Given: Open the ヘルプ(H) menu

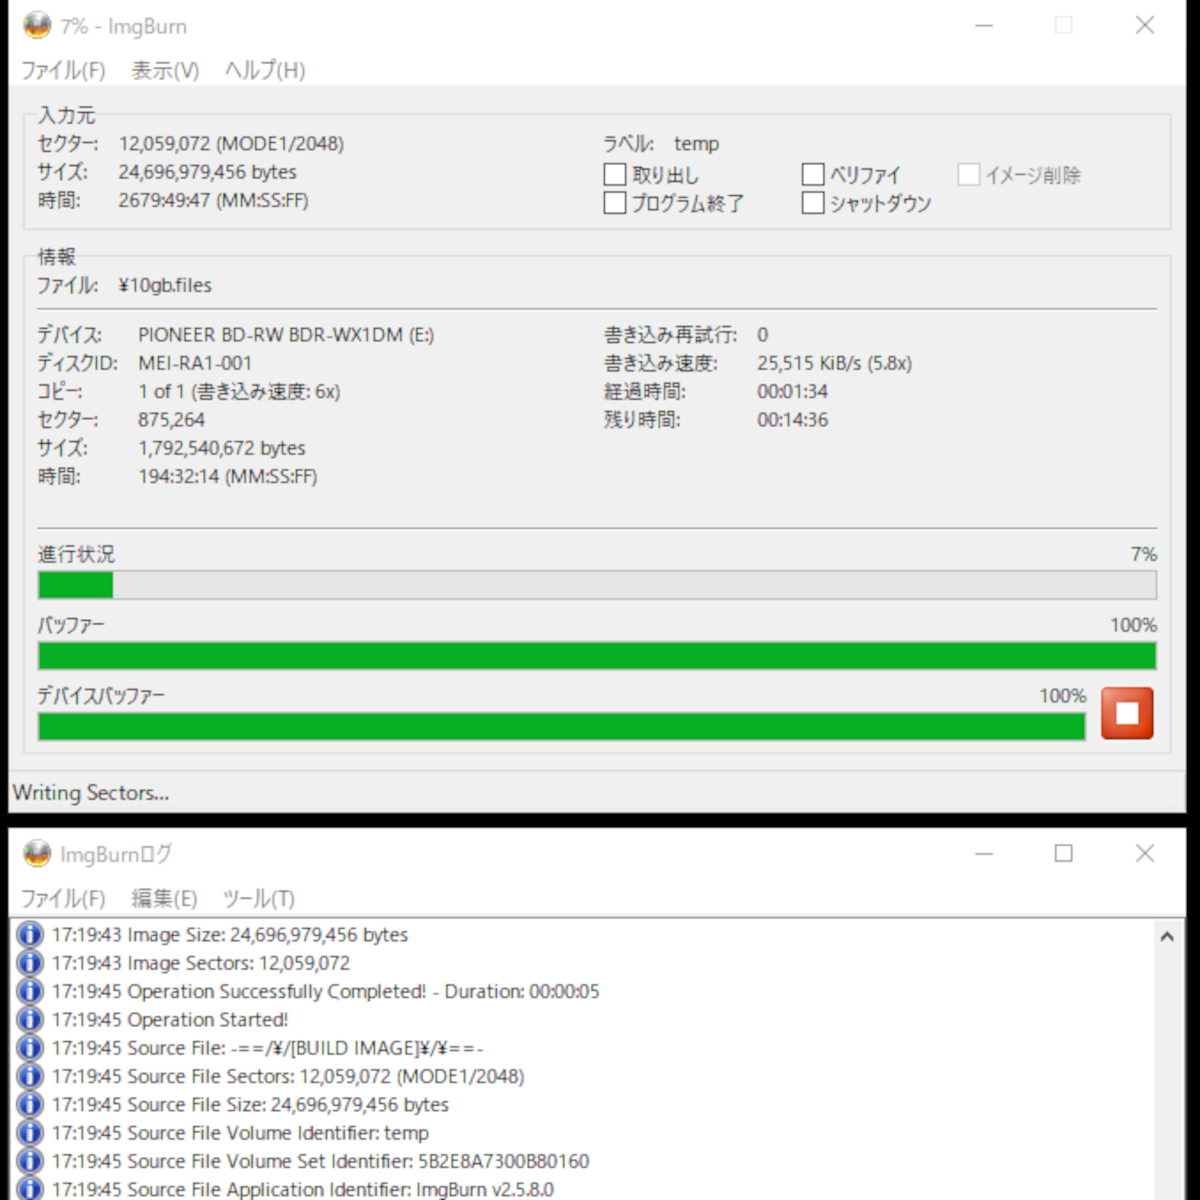Looking at the screenshot, I should point(263,71).
